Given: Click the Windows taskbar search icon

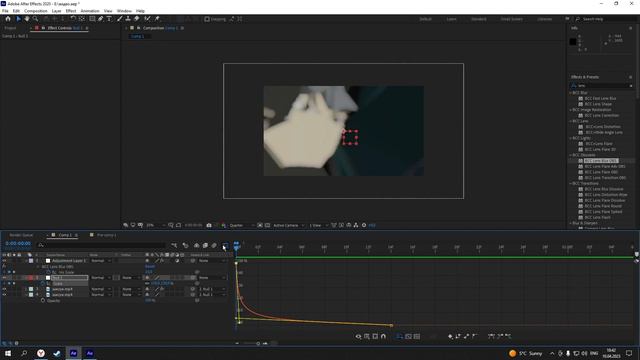Looking at the screenshot, I should [24, 353].
